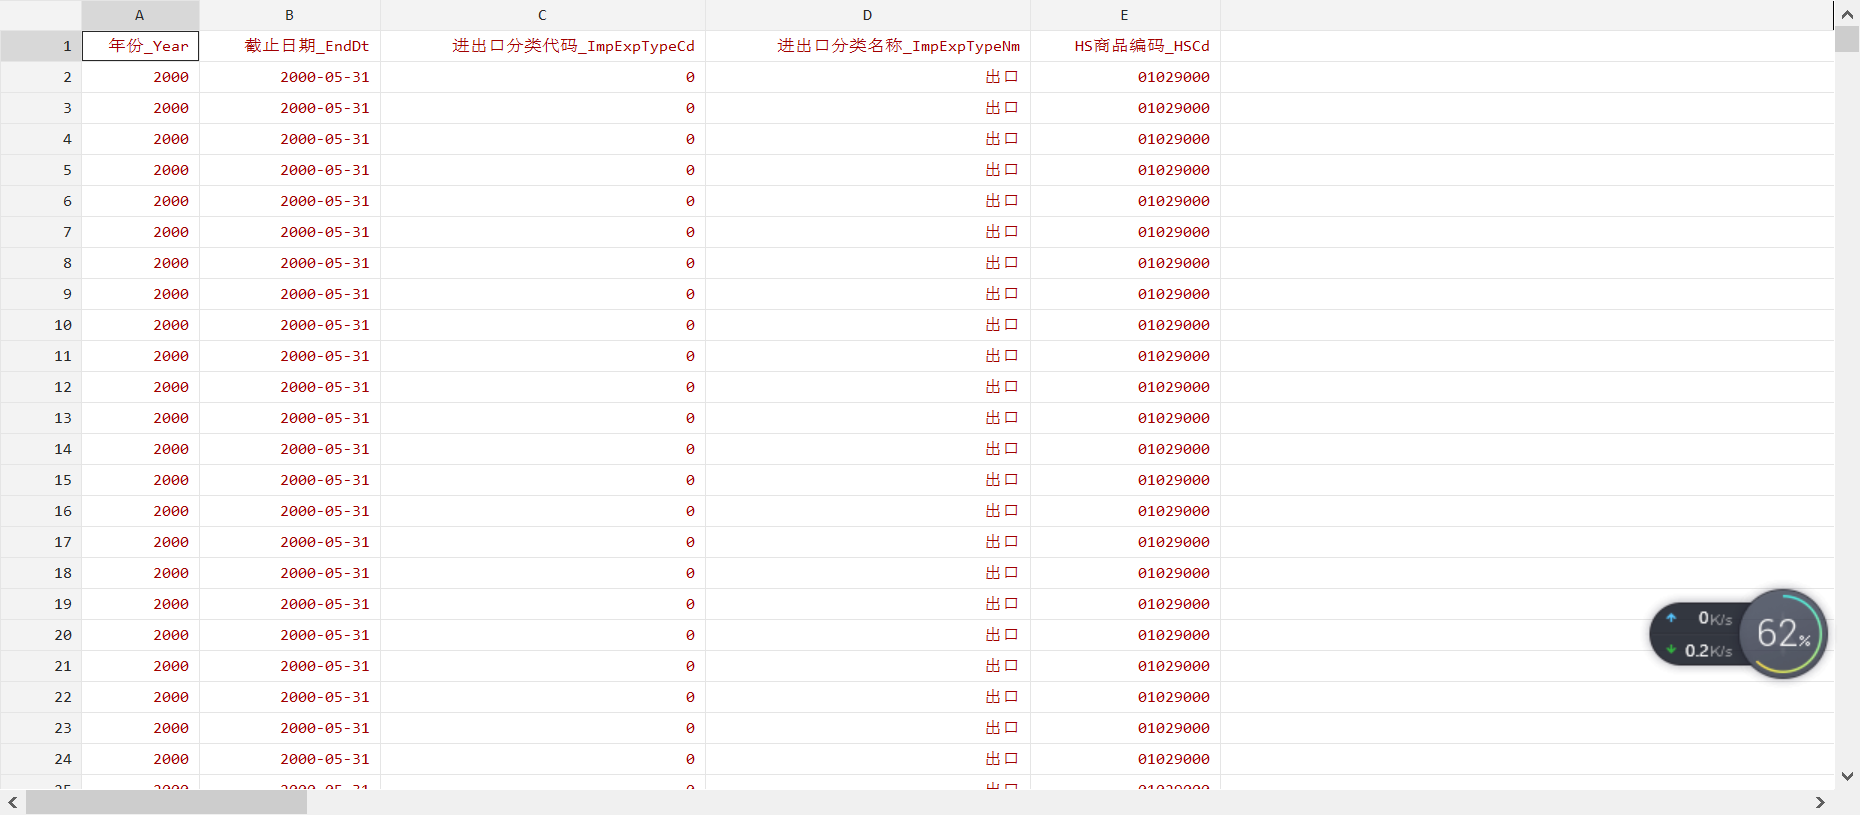Viewport: 1860px width, 815px height.
Task: Click the vertical scrollbar up arrow
Action: 1847,14
